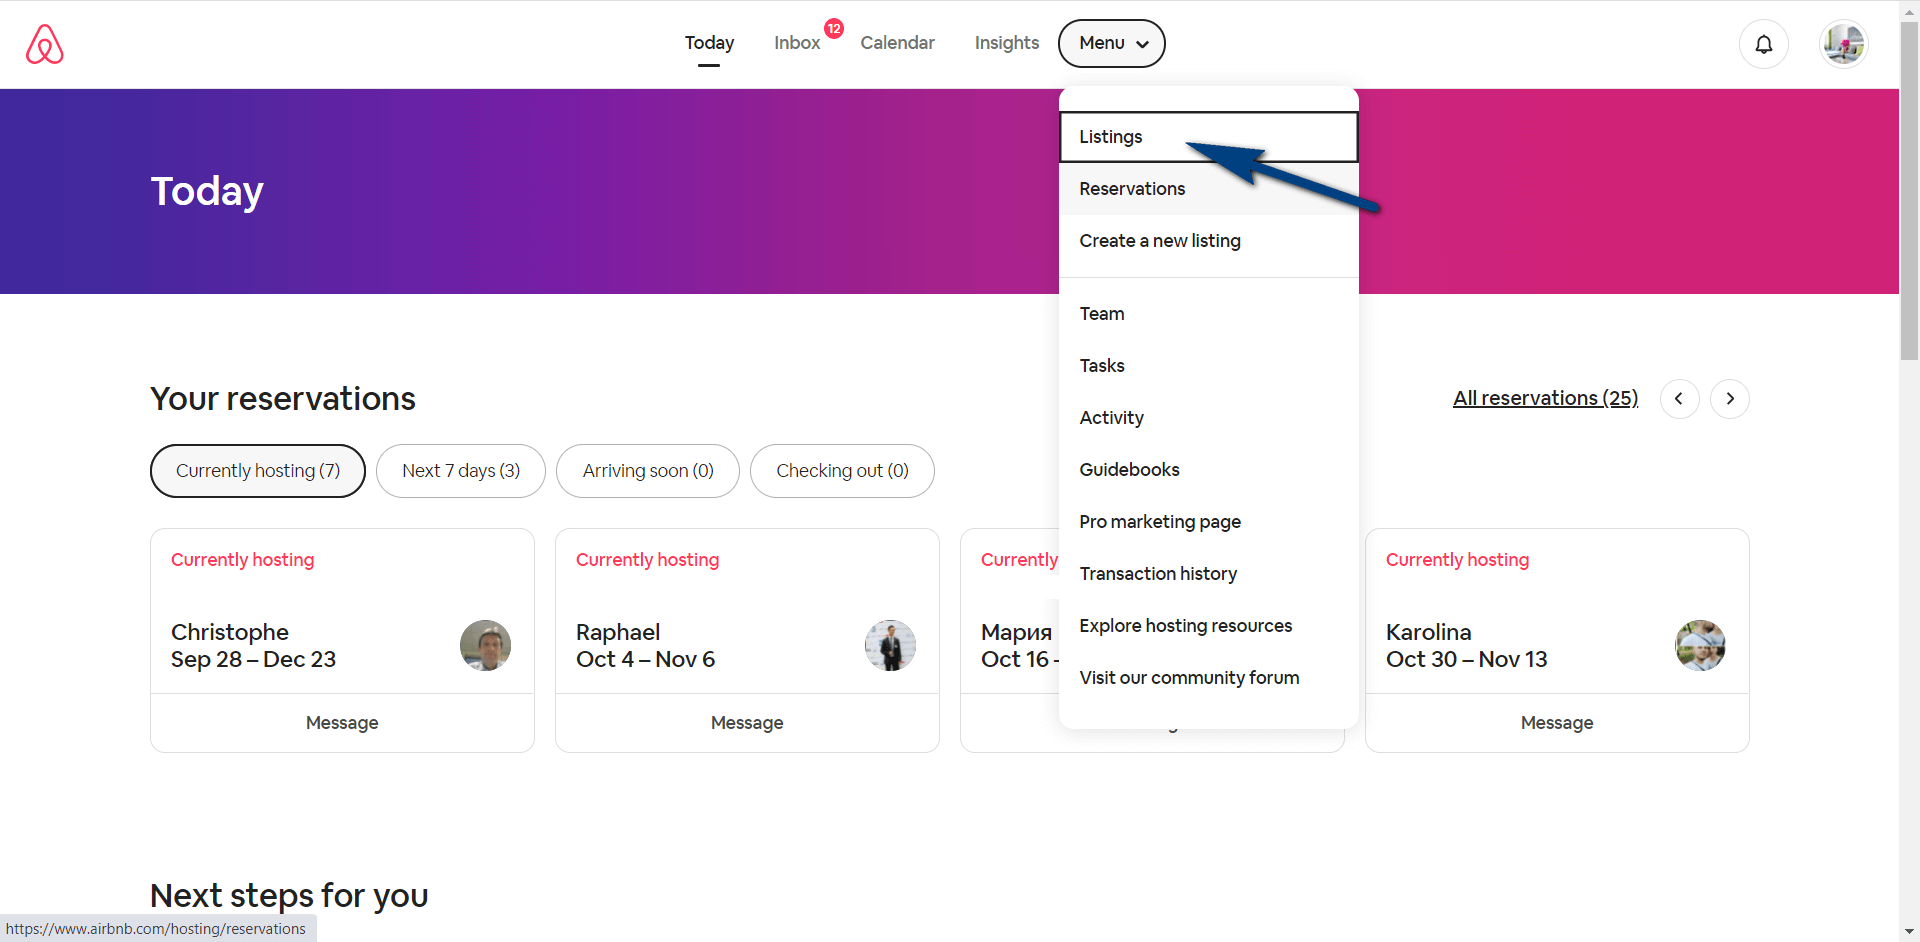Click the Next steps for you heading

[289, 896]
